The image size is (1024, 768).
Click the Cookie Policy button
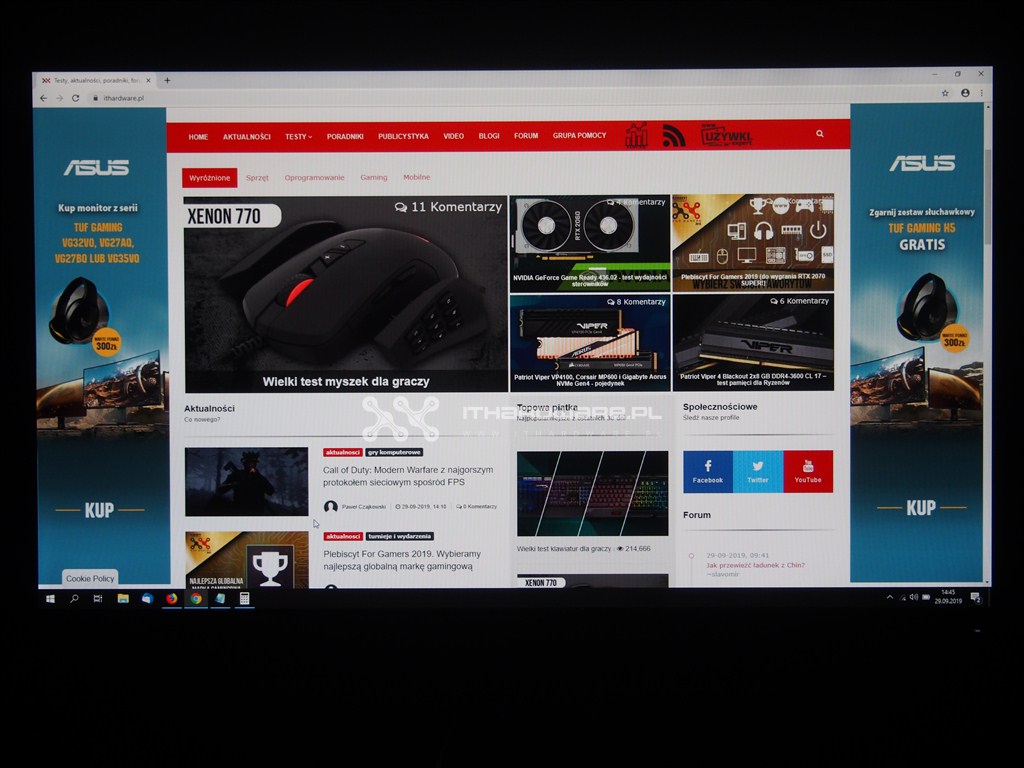[90, 578]
